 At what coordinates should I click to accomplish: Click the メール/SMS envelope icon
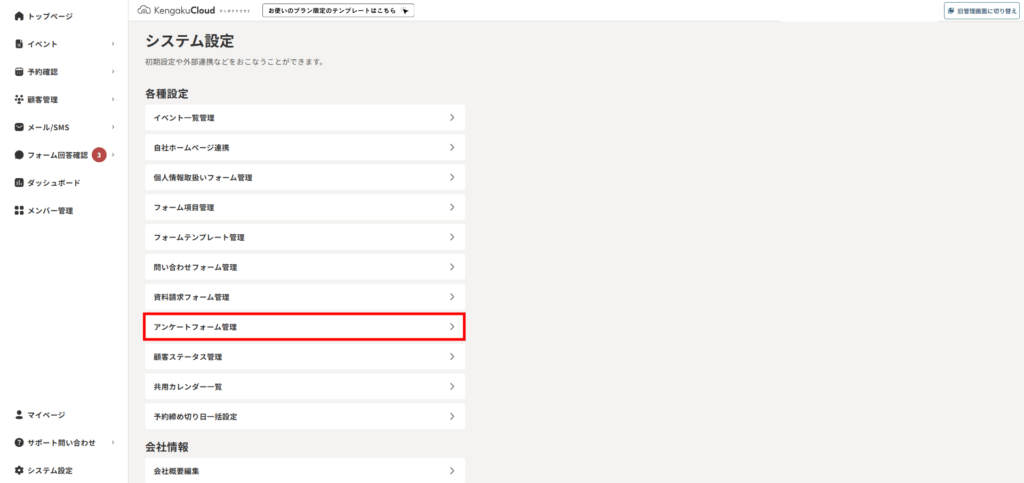[x=19, y=127]
